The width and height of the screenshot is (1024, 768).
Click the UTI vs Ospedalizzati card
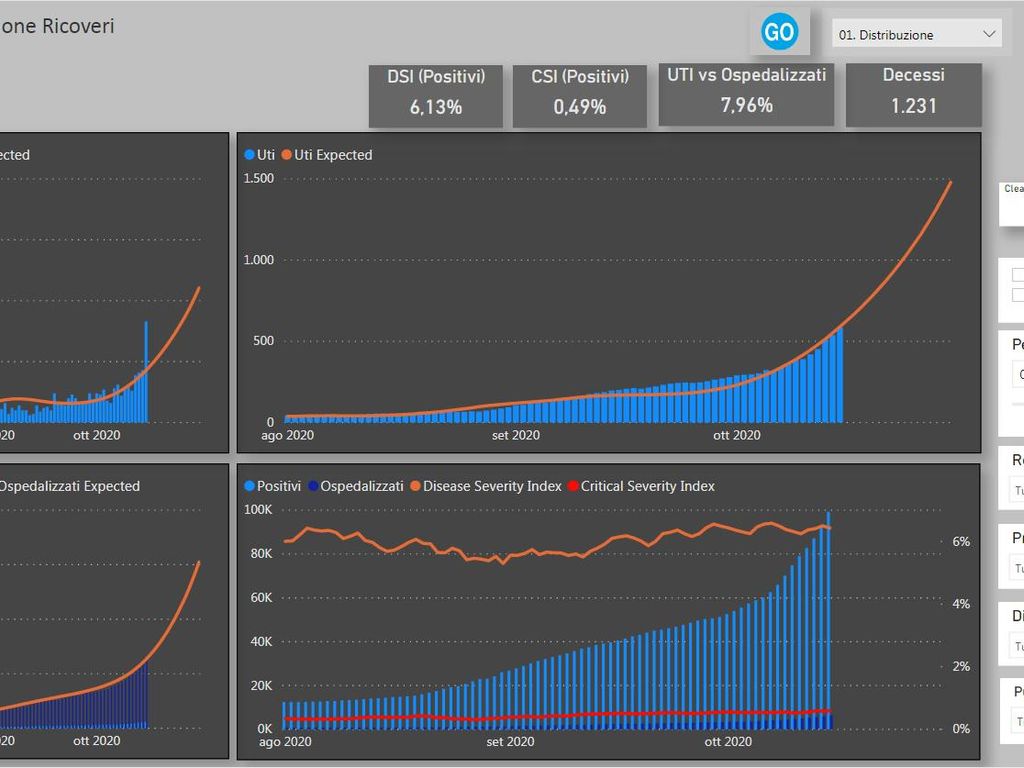pyautogui.click(x=746, y=94)
